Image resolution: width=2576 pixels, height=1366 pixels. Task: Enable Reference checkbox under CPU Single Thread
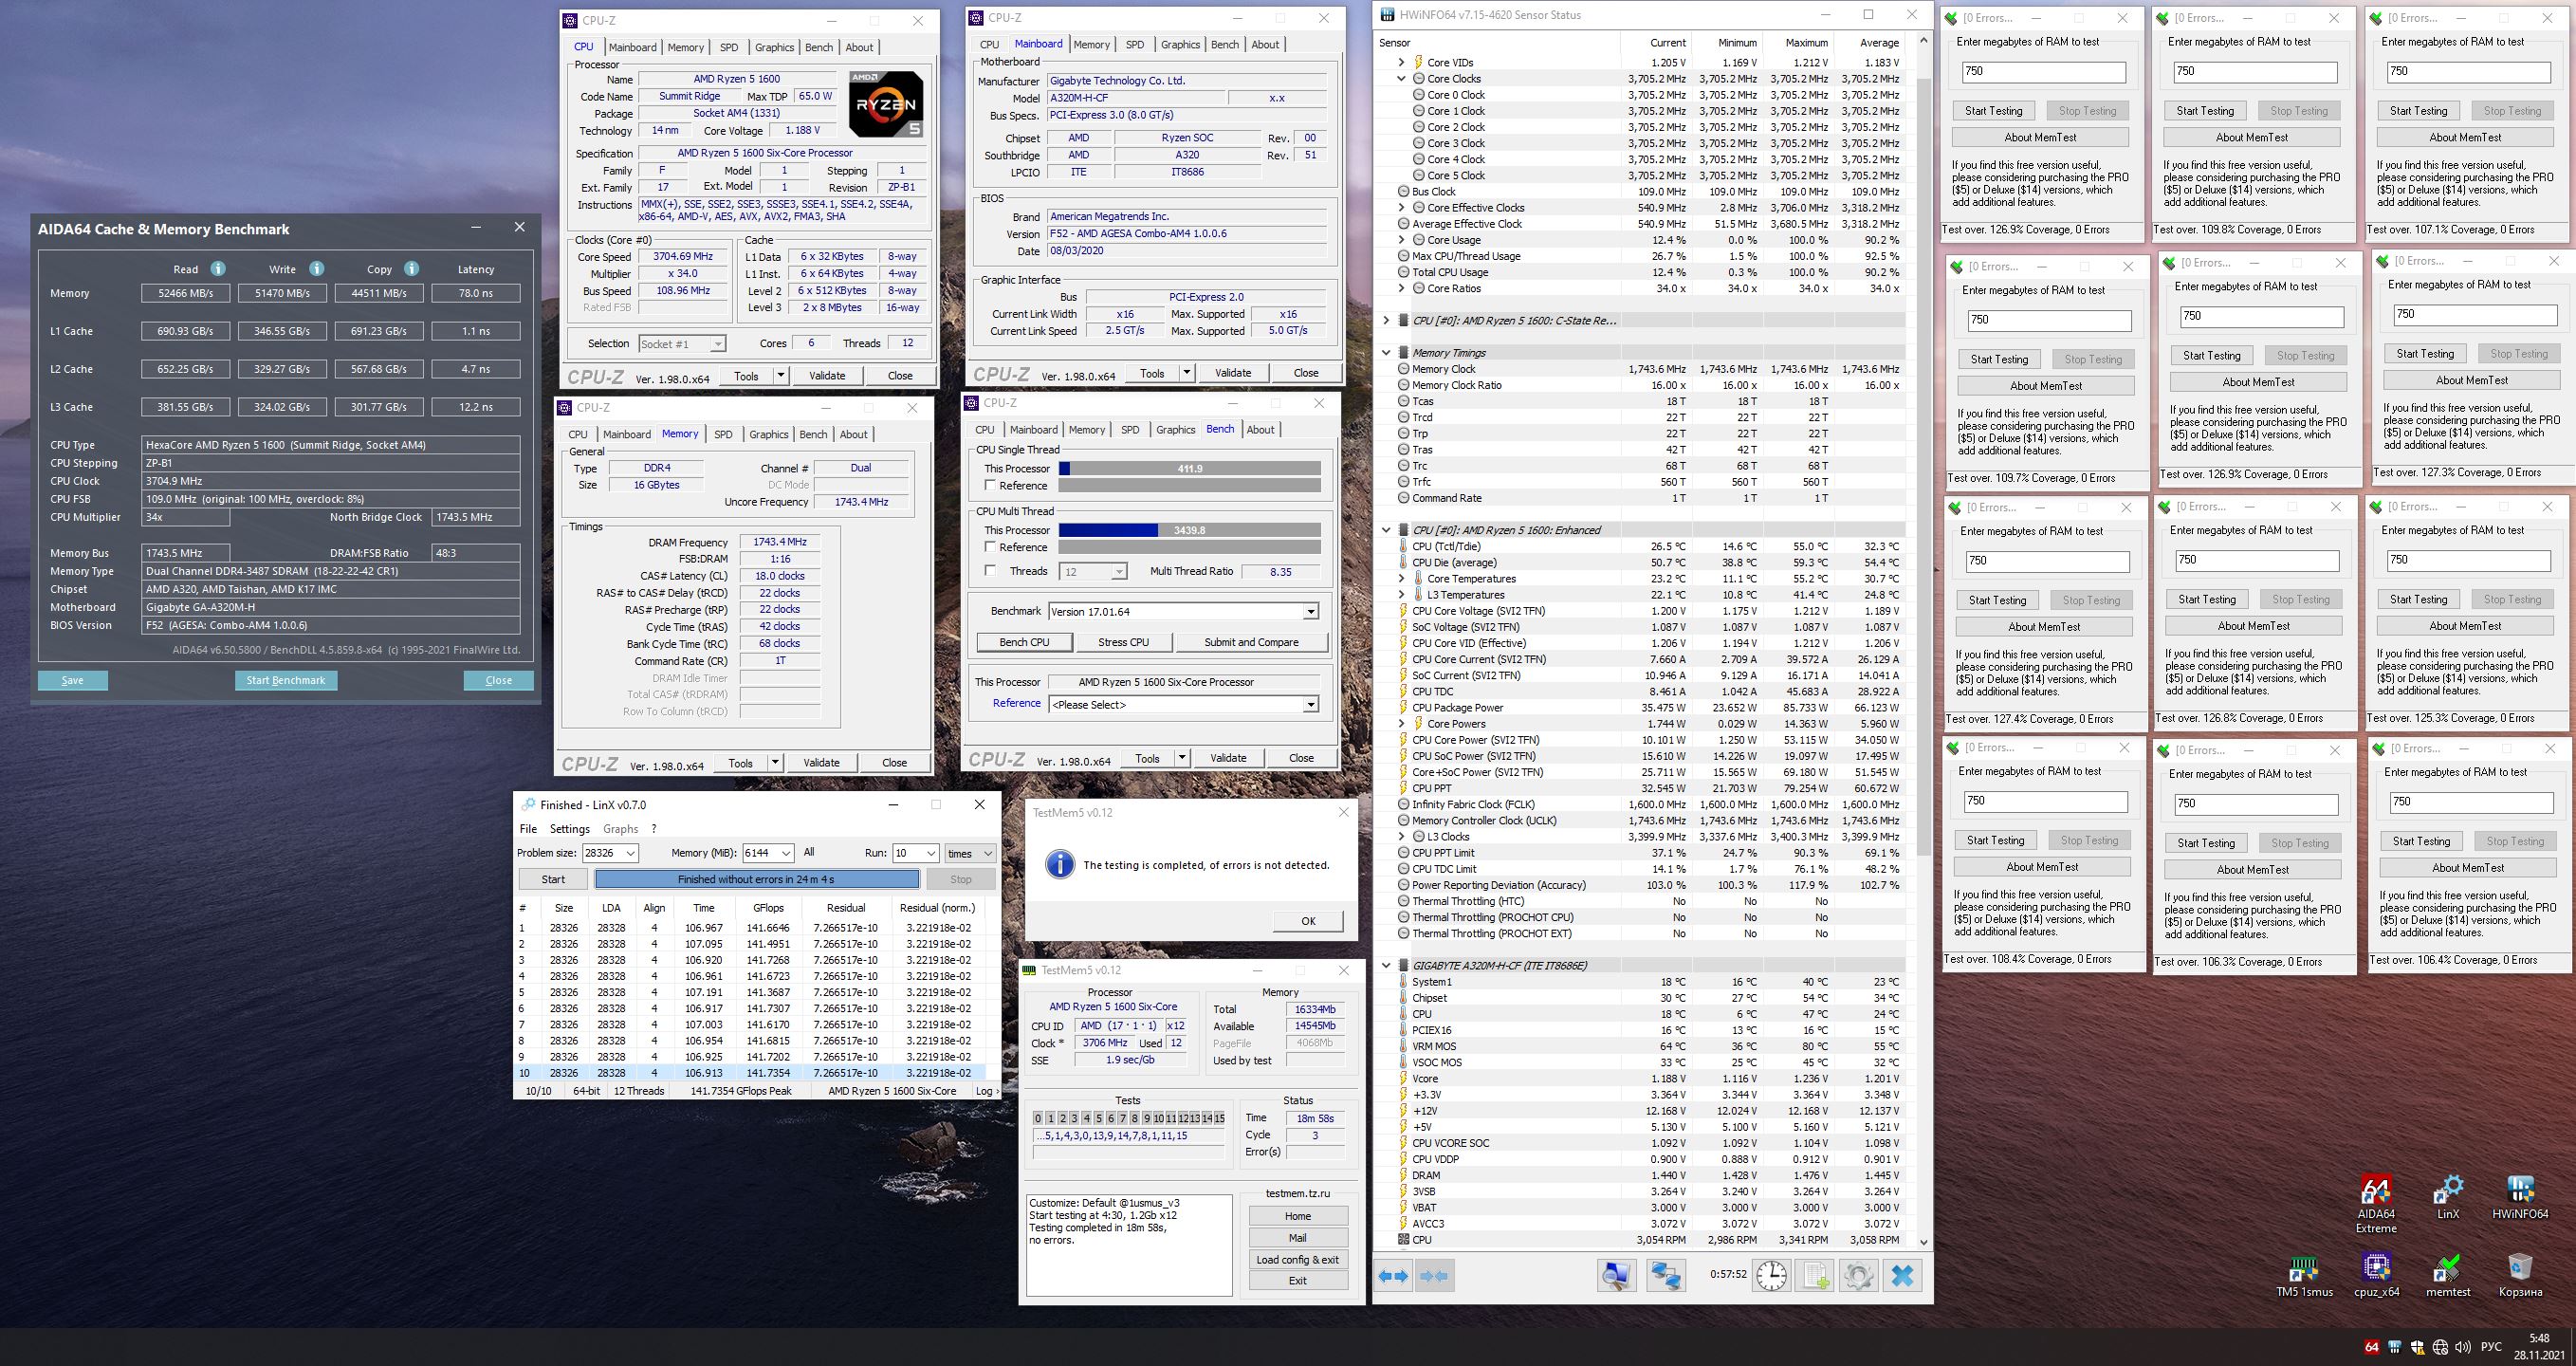(x=990, y=486)
